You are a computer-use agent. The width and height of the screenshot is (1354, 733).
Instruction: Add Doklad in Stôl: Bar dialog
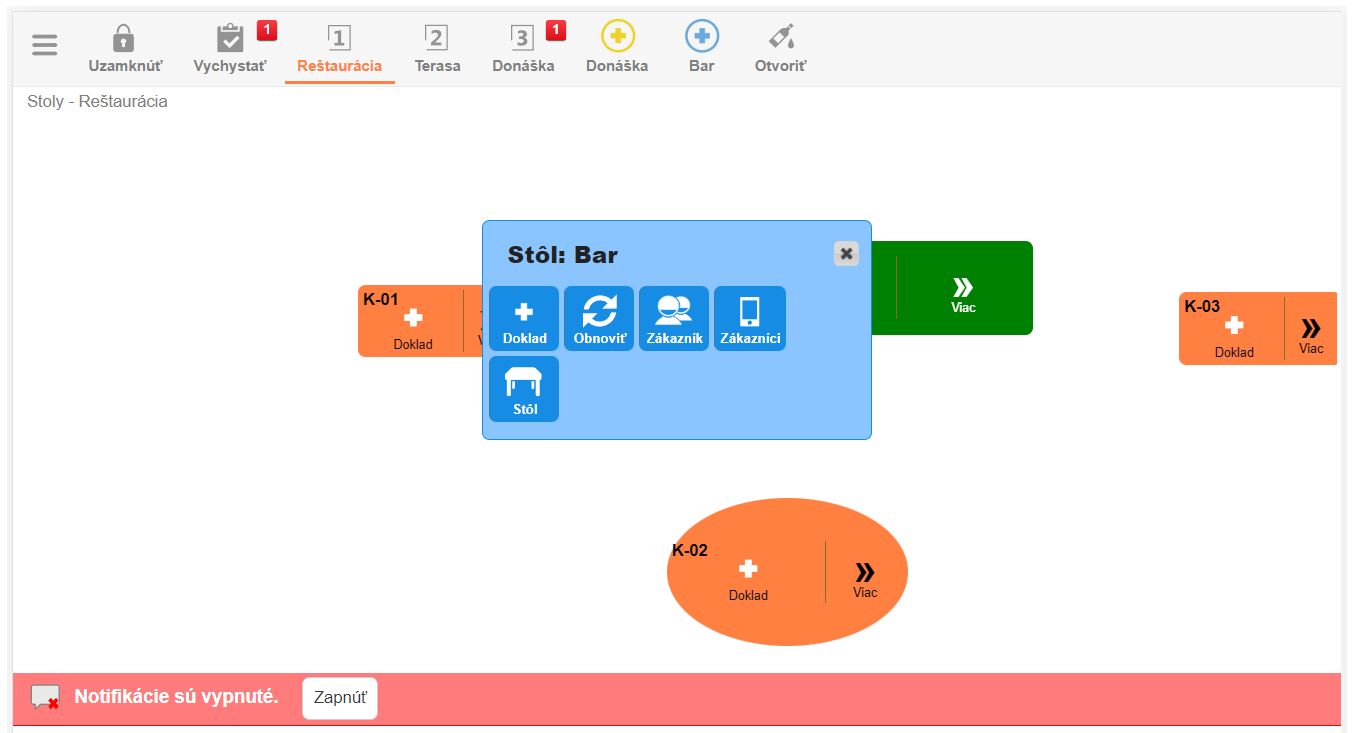pos(524,318)
